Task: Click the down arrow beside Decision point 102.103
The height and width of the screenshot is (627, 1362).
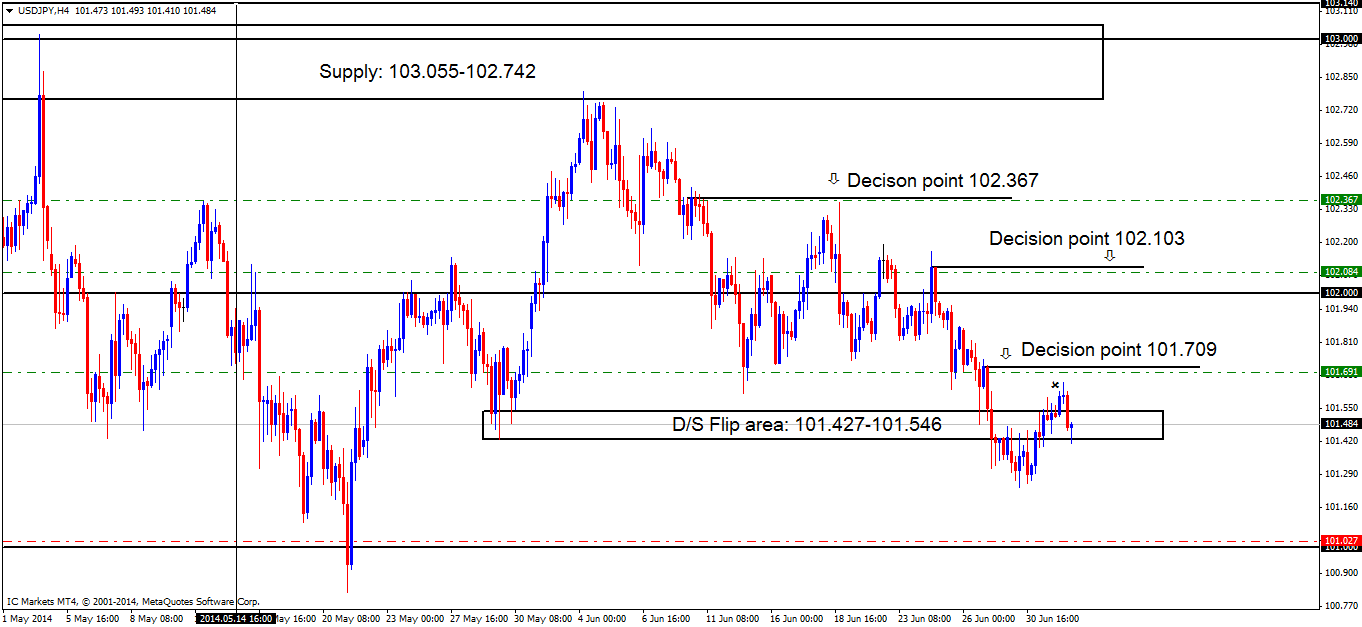Action: pos(1109,256)
